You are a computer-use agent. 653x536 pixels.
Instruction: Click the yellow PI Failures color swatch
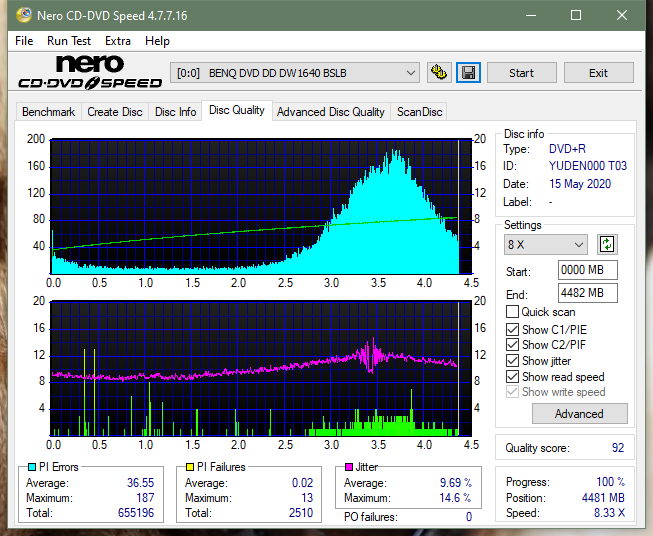tap(190, 467)
